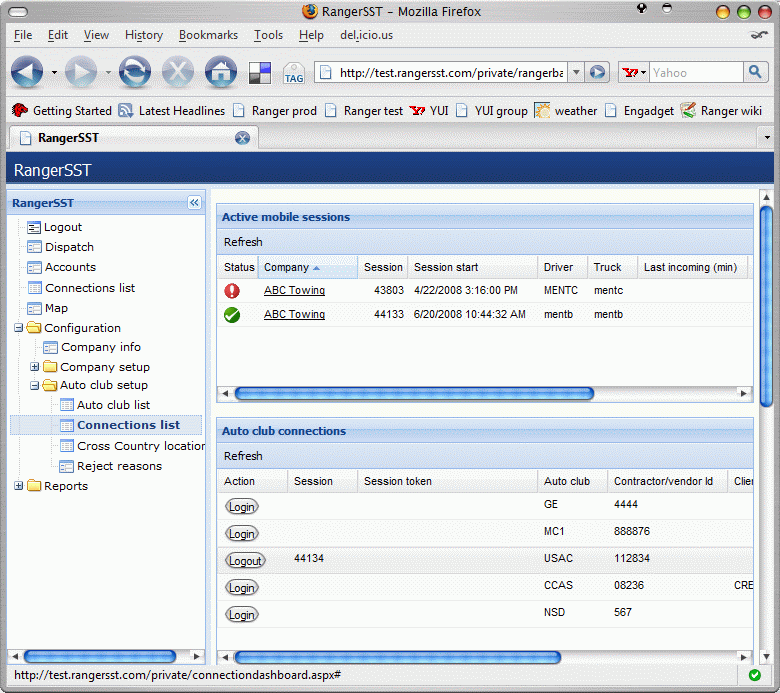The width and height of the screenshot is (780, 693).
Task: Open the first ABC Towing link
Action: click(x=294, y=291)
